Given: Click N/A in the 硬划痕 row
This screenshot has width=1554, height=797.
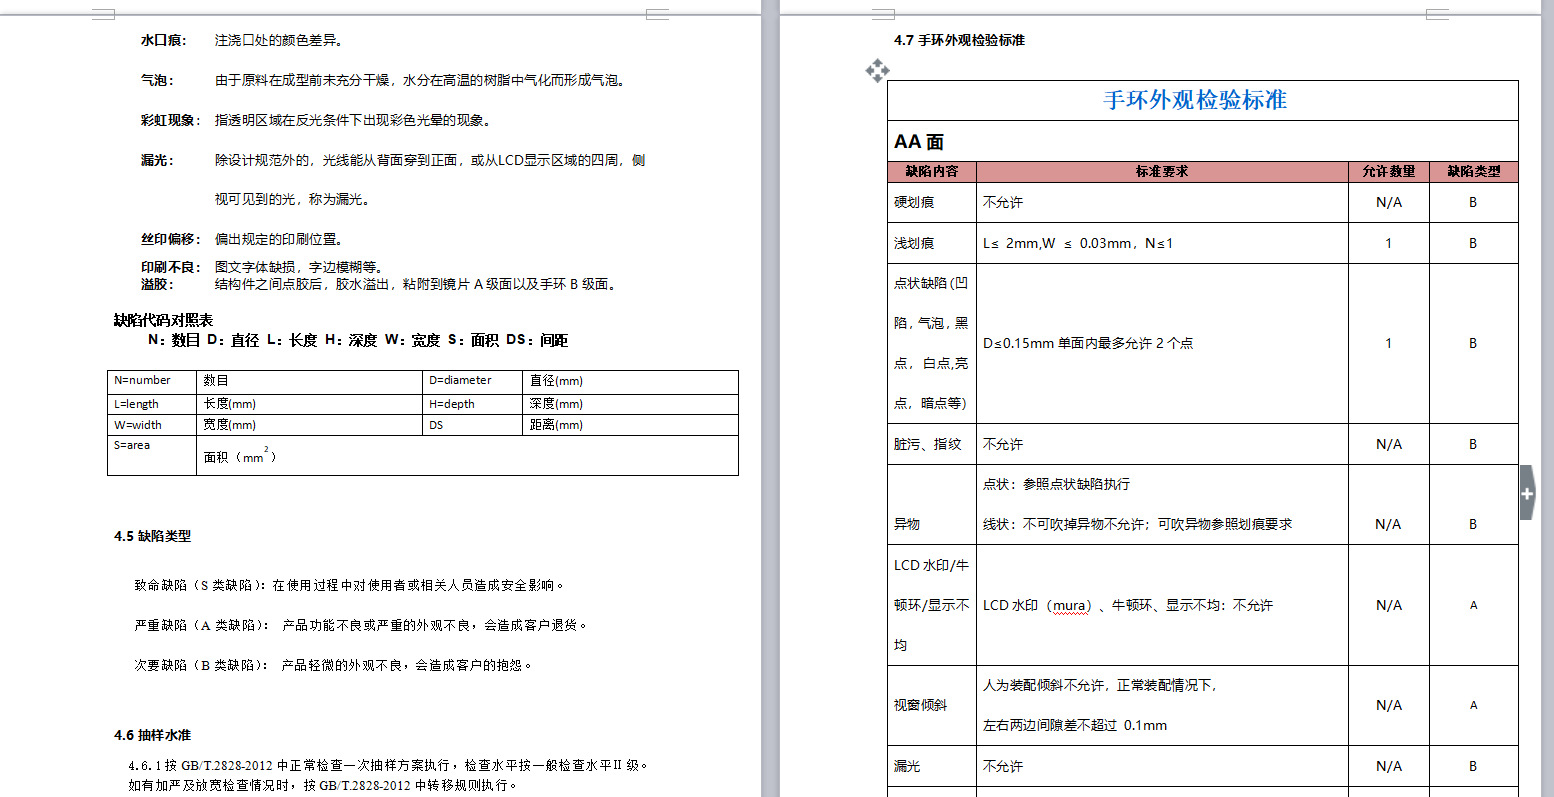Looking at the screenshot, I should [x=1389, y=203].
